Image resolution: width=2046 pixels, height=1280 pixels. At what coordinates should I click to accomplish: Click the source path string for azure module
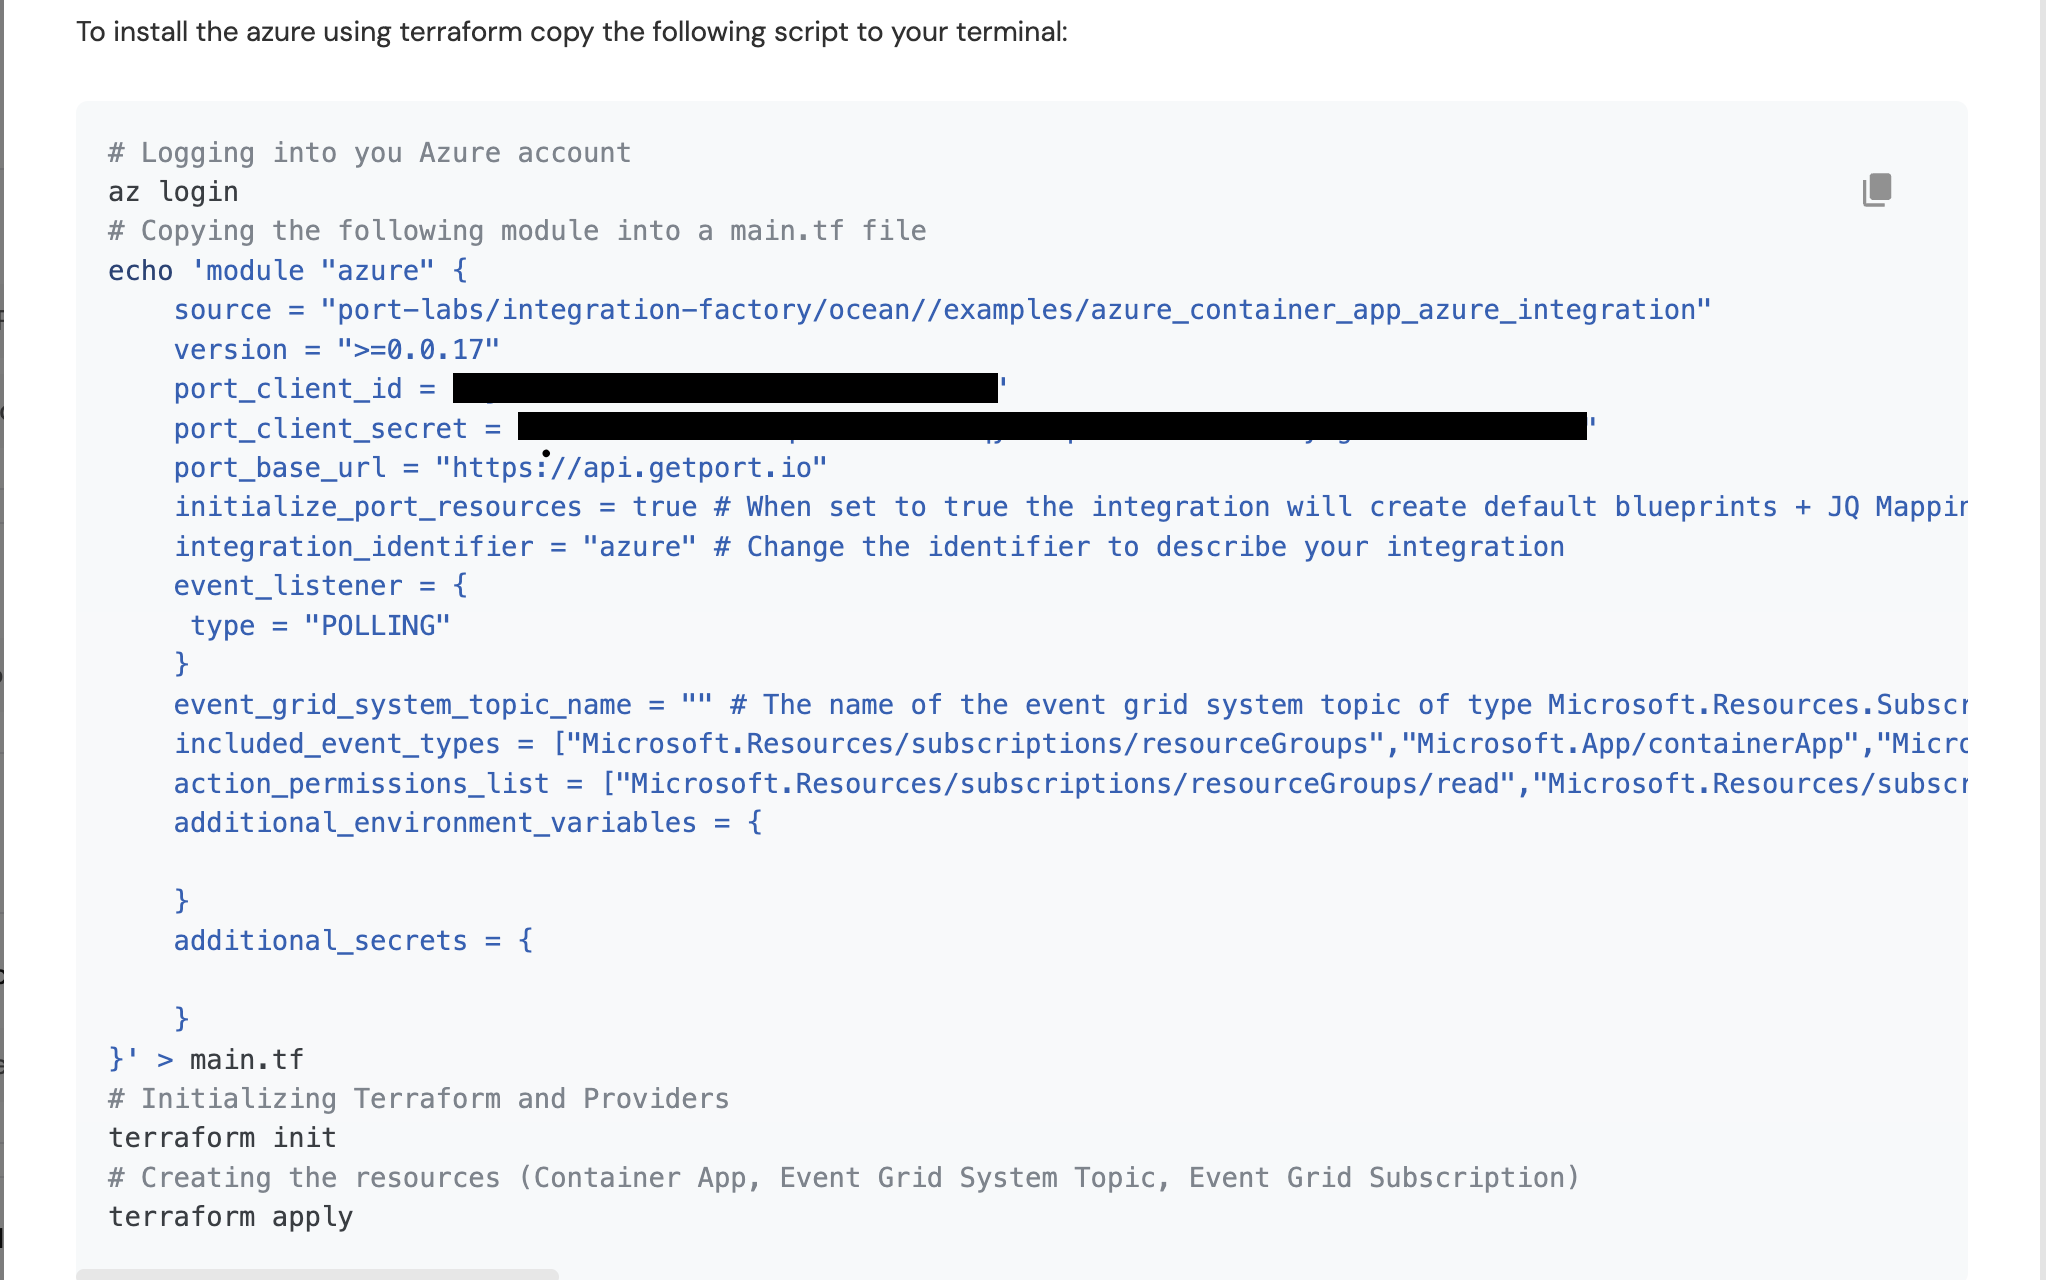pyautogui.click(x=1015, y=310)
